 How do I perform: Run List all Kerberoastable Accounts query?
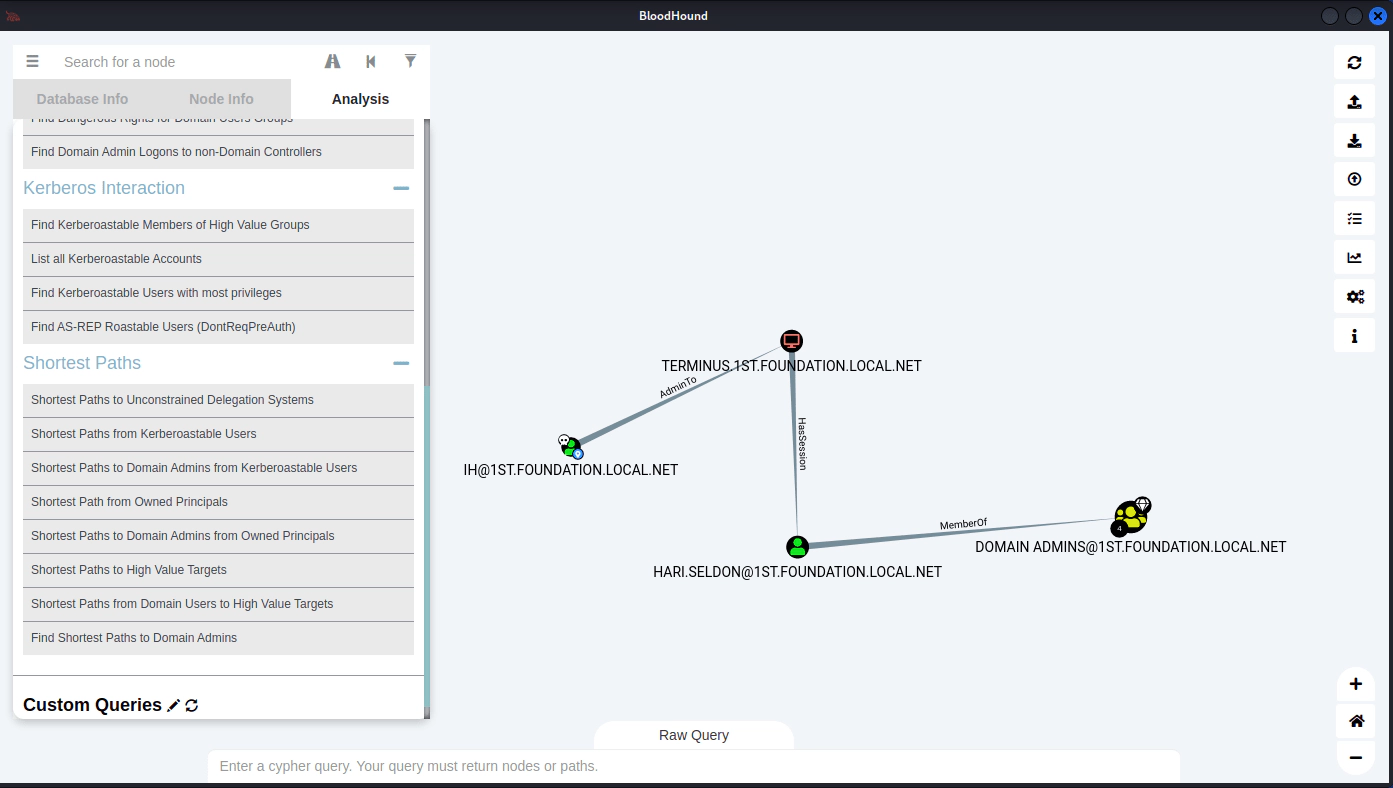point(218,259)
